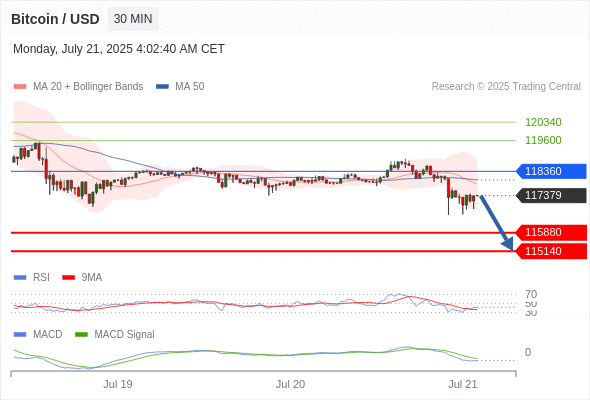This screenshot has width=590, height=400.
Task: Select the 117379 current price tag
Action: coord(551,195)
